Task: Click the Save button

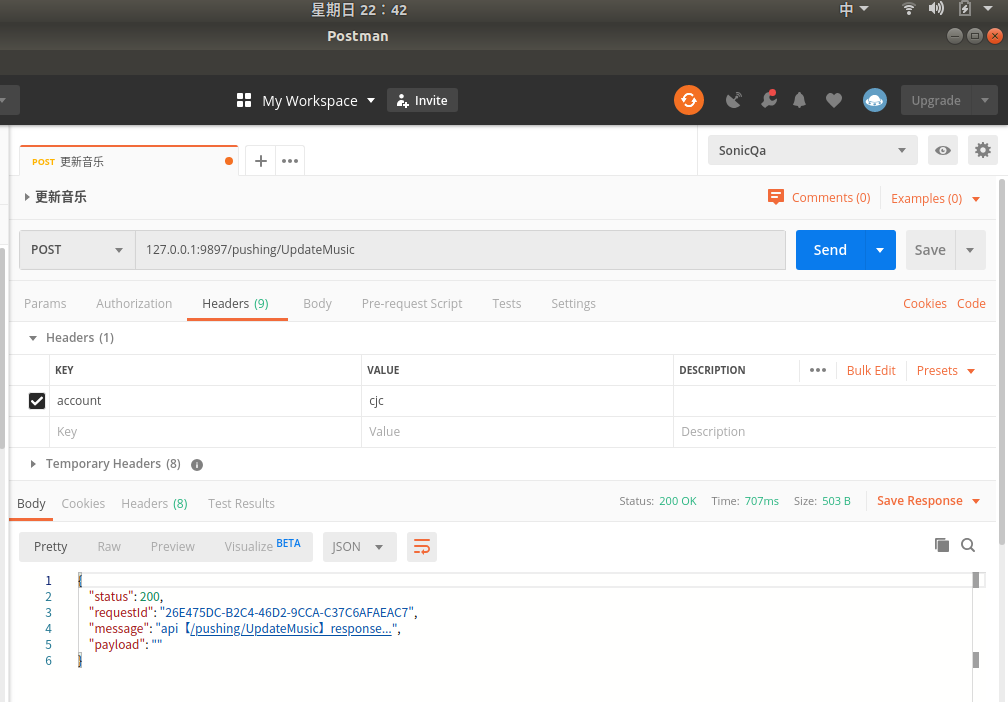Action: click(x=930, y=250)
